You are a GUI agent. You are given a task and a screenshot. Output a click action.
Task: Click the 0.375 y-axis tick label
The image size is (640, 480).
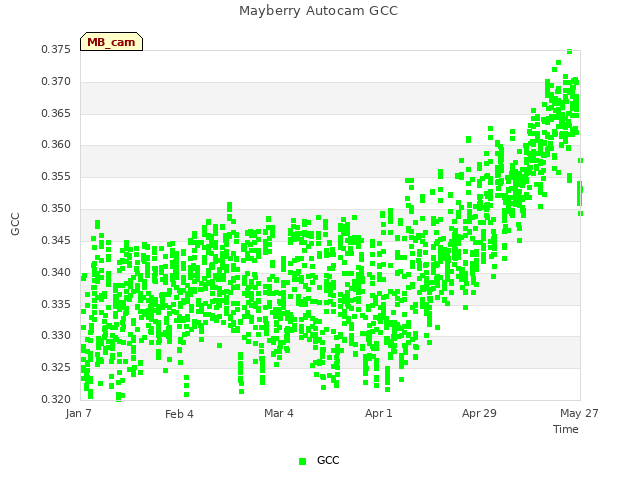coord(56,49)
